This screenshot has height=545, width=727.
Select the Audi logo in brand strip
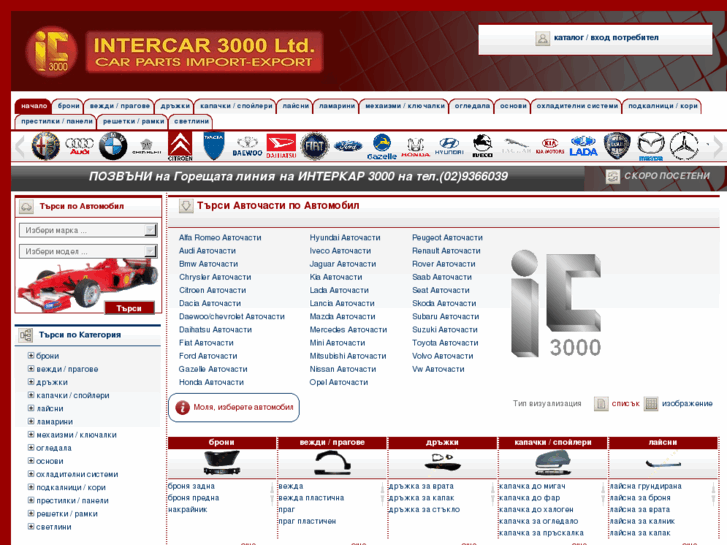(79, 146)
